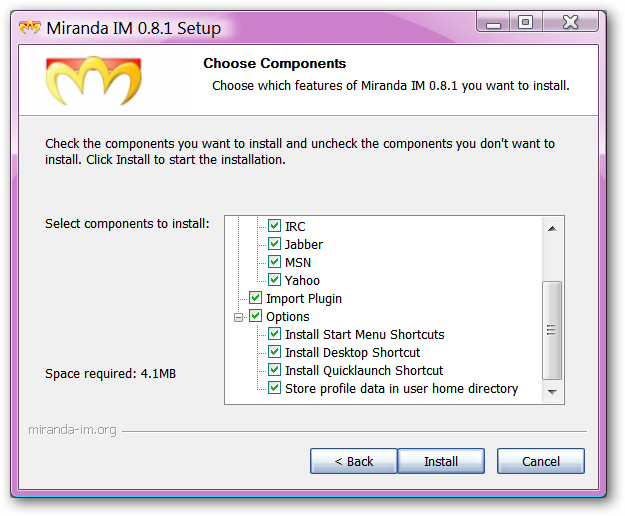This screenshot has width=625, height=516.
Task: Toggle Store profile data in user home directory checkbox
Action: tap(274, 388)
